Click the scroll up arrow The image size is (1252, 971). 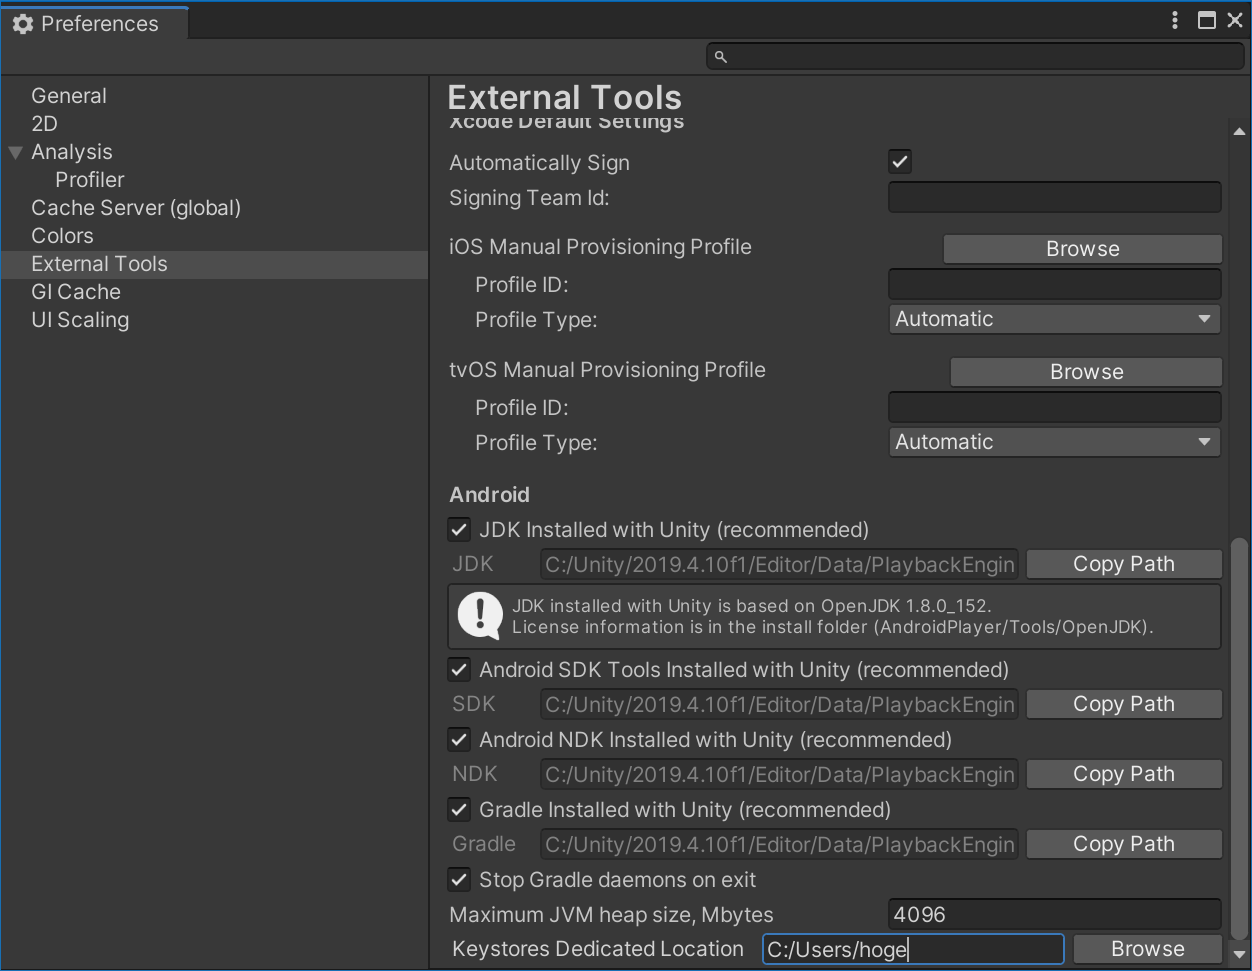[1239, 132]
